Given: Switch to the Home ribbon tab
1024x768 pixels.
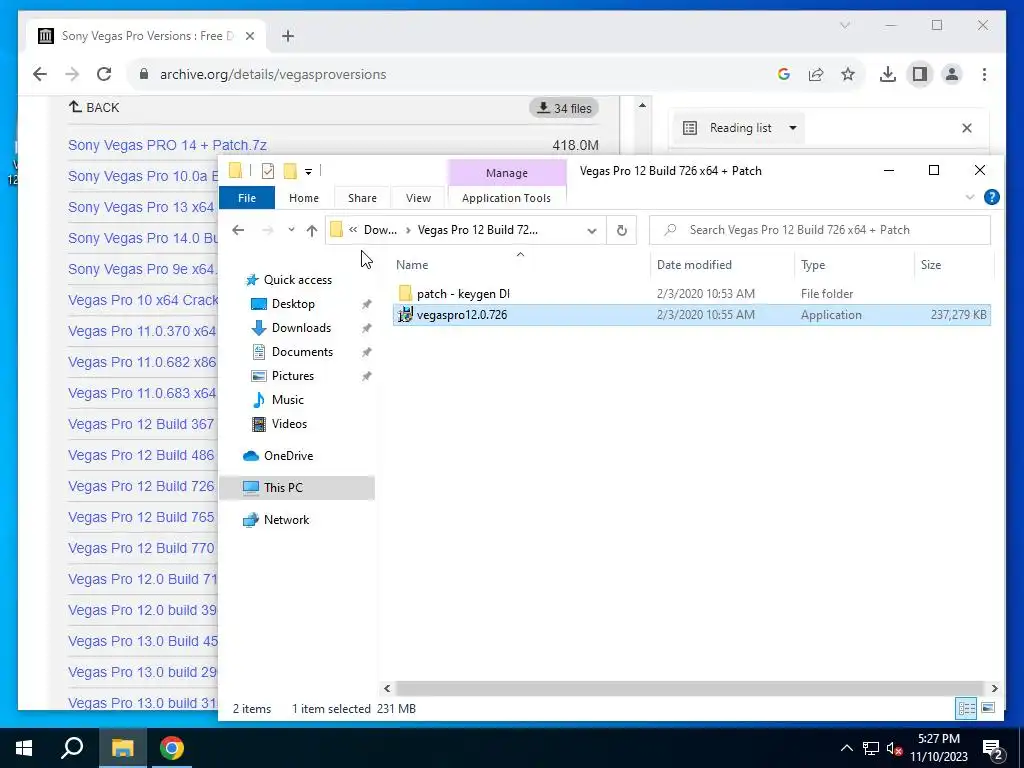Looking at the screenshot, I should click(x=304, y=198).
